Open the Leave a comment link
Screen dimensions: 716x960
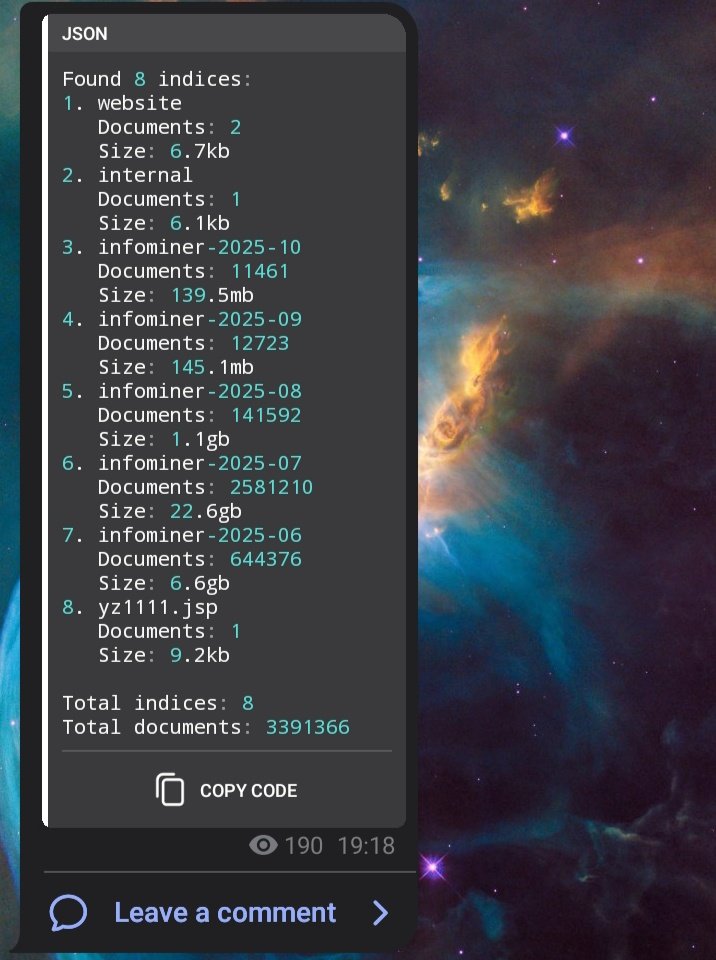(x=225, y=913)
